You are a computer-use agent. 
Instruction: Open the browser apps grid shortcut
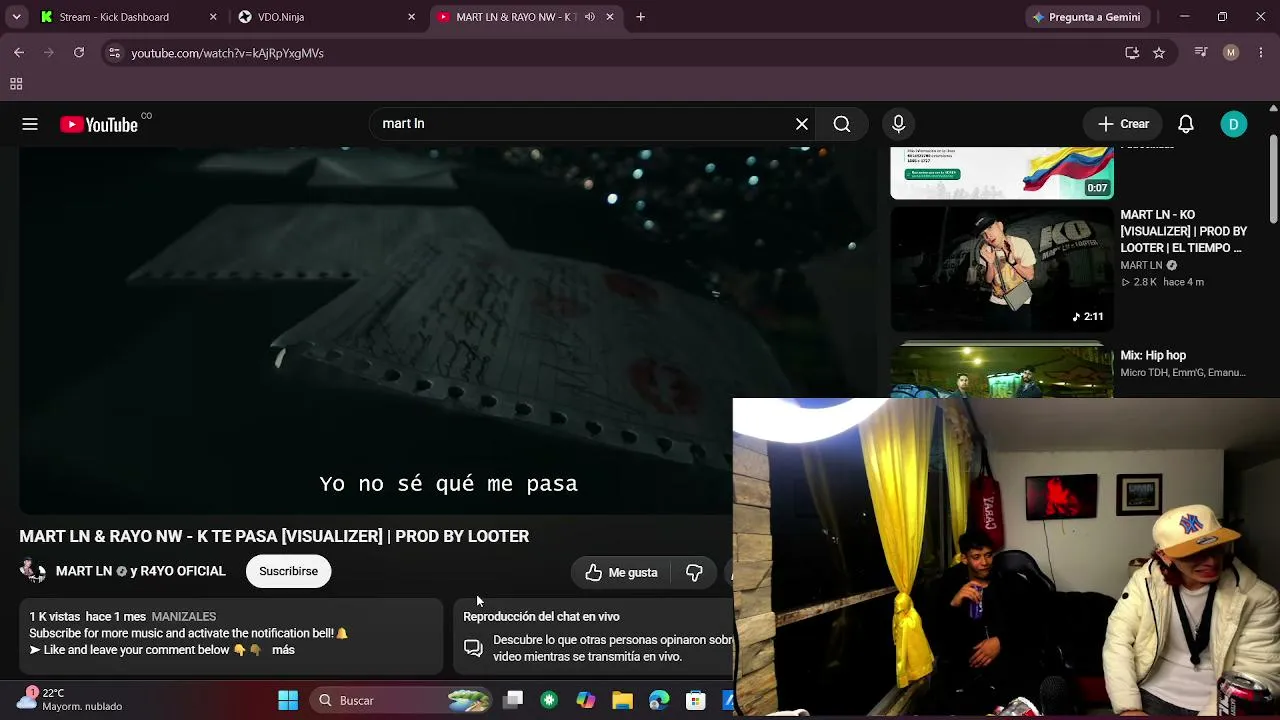pyautogui.click(x=16, y=85)
